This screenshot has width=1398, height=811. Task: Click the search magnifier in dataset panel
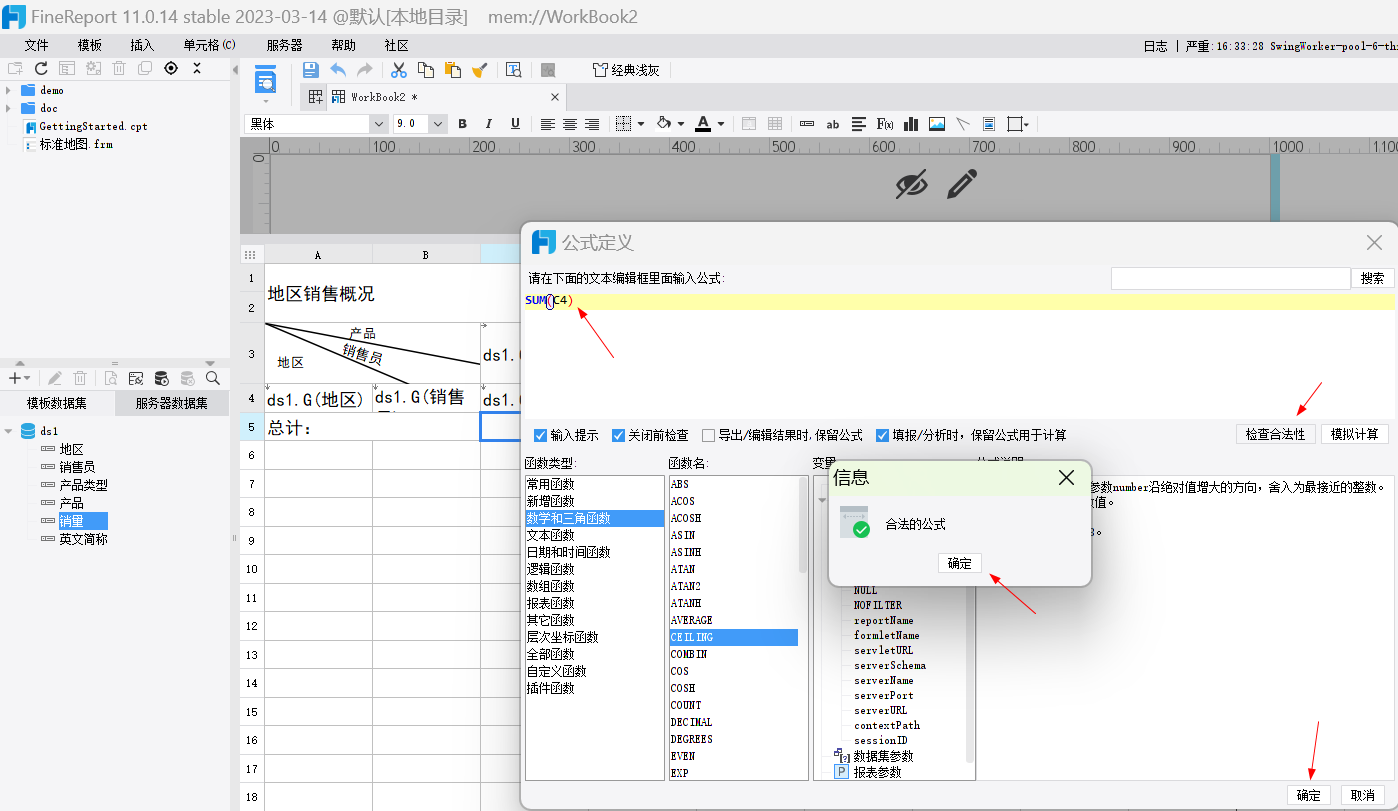coord(213,378)
